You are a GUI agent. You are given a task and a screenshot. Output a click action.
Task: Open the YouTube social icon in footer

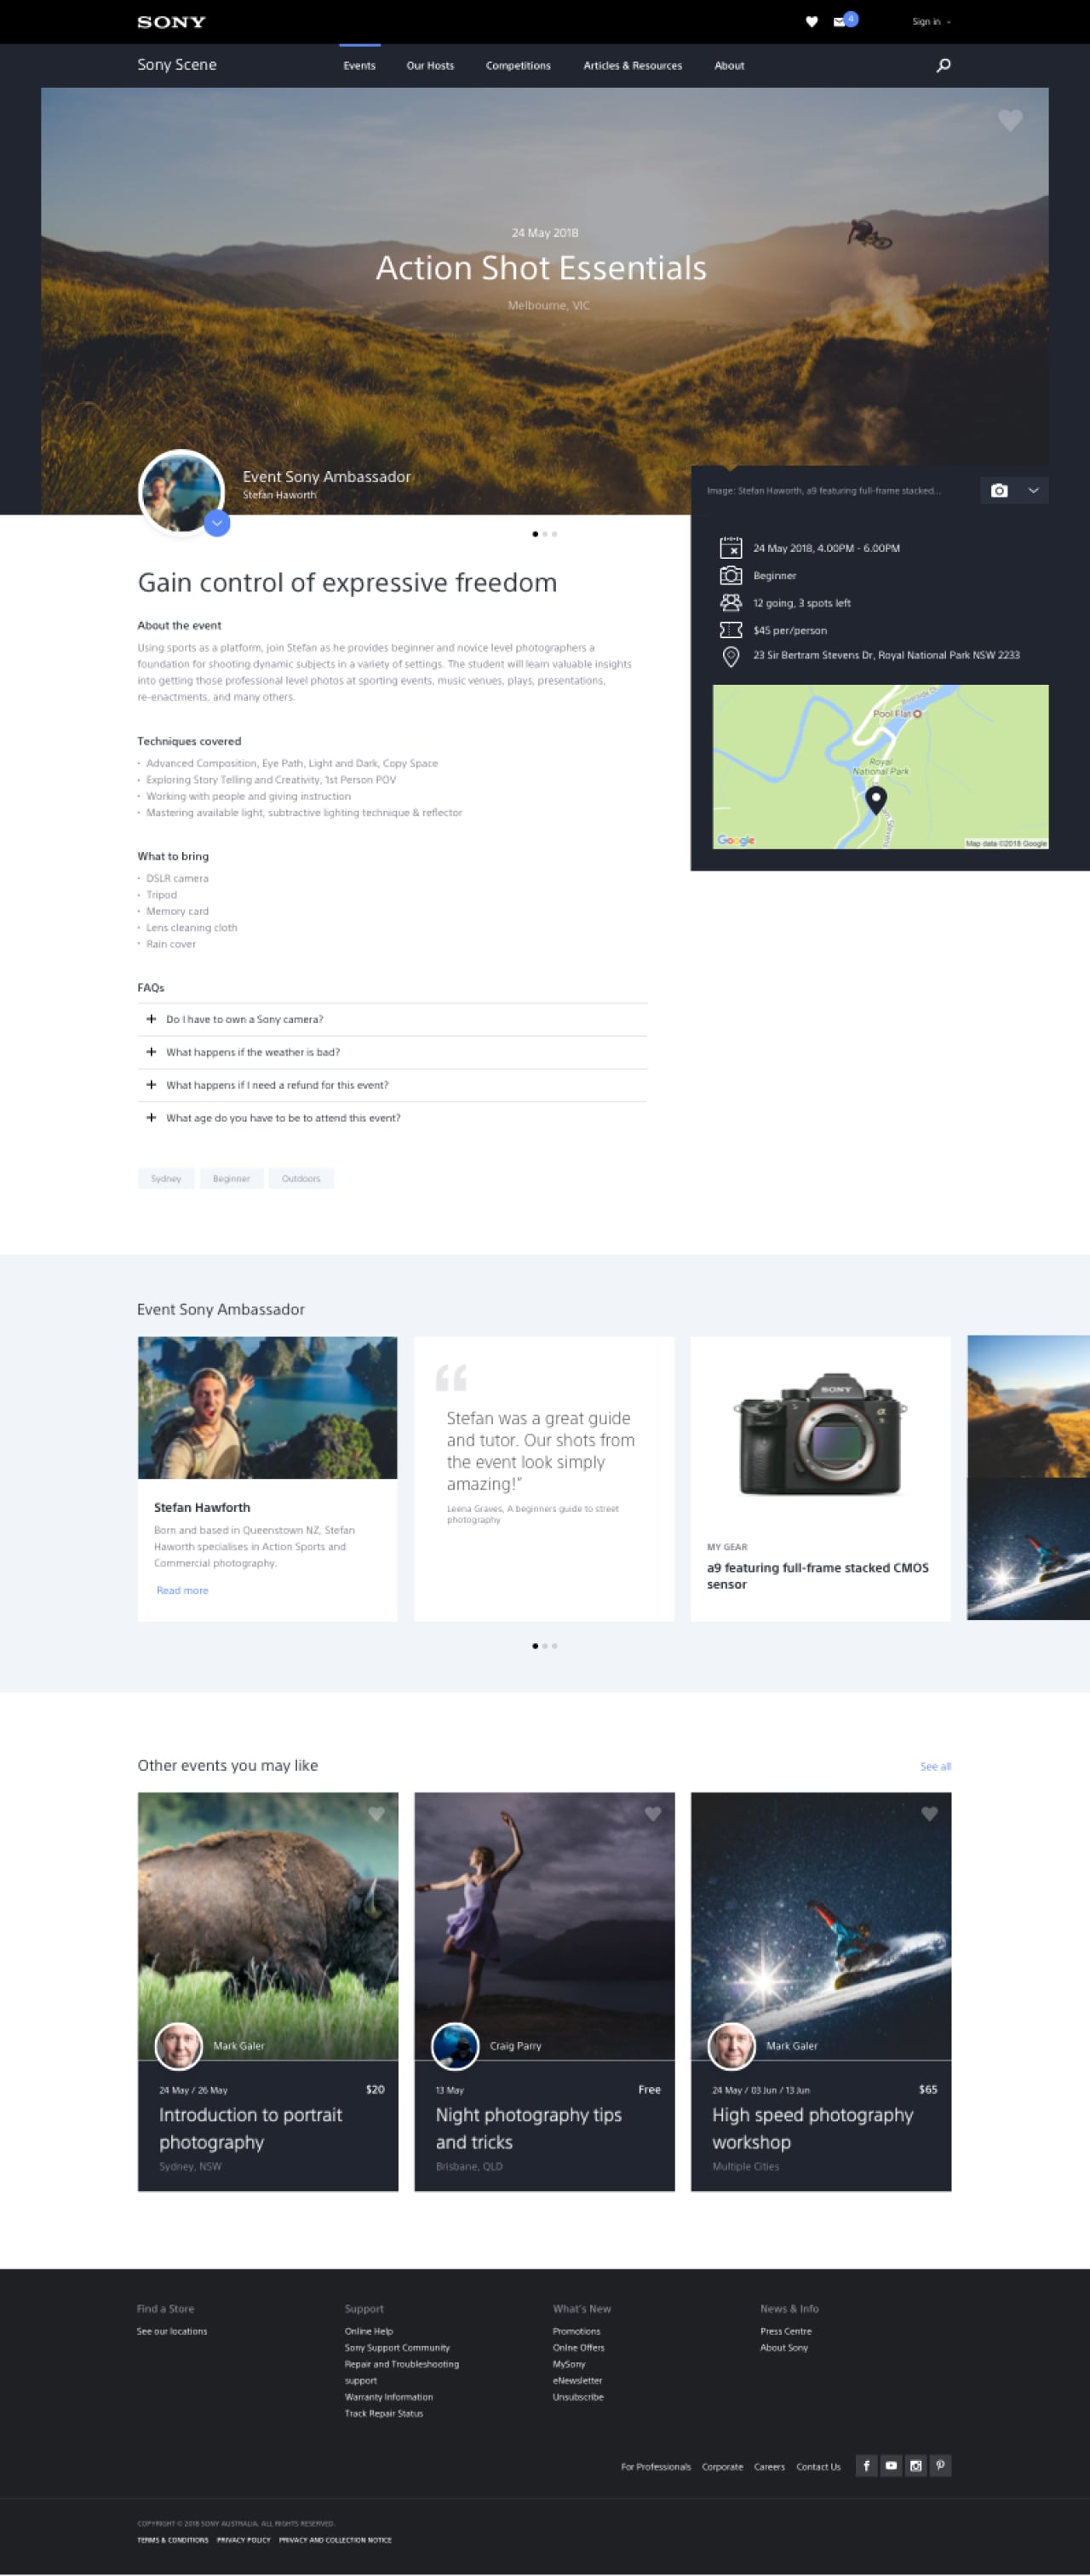(891, 2466)
